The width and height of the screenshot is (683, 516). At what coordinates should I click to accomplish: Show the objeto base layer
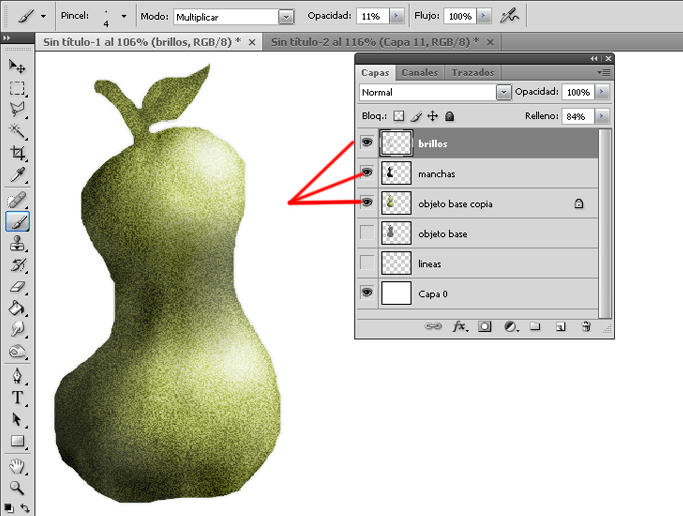click(367, 233)
